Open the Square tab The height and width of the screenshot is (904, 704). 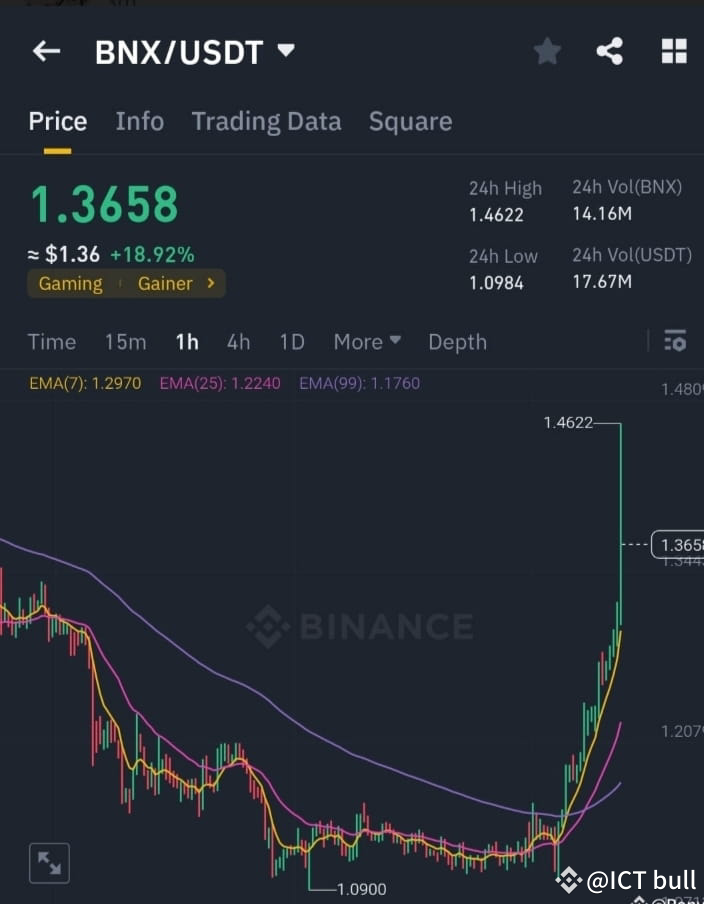point(410,121)
